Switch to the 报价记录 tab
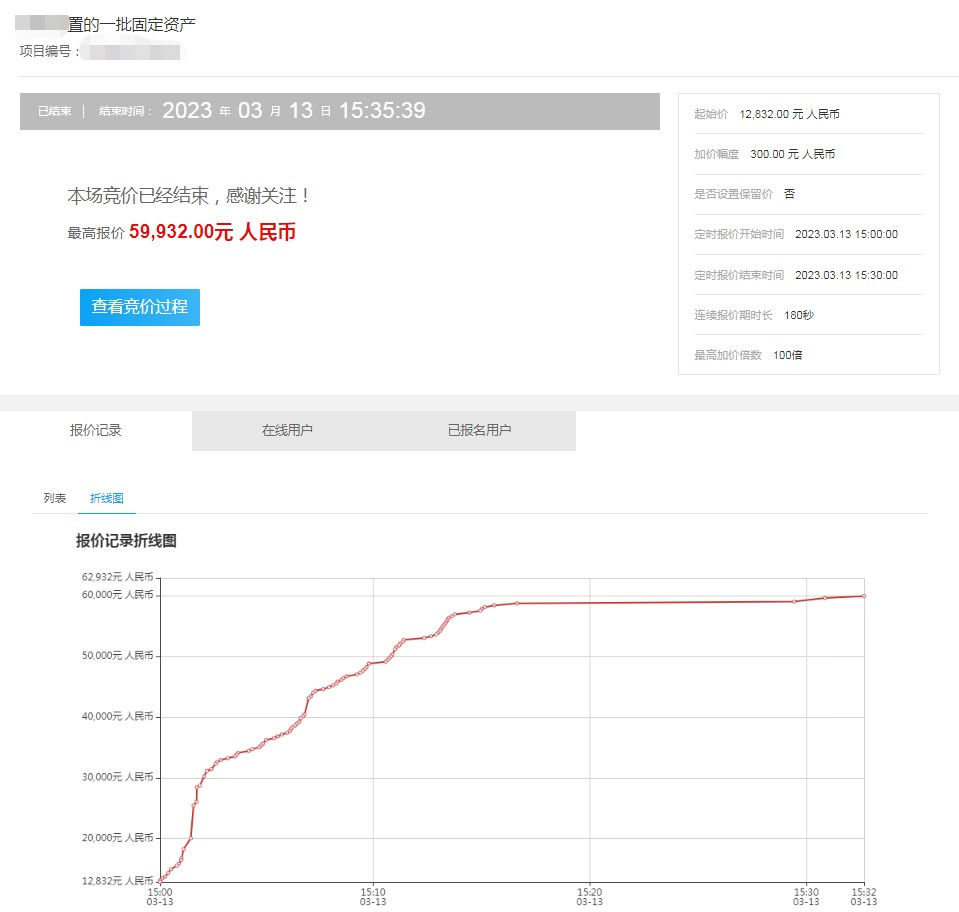This screenshot has height=912, width=959. (x=96, y=430)
